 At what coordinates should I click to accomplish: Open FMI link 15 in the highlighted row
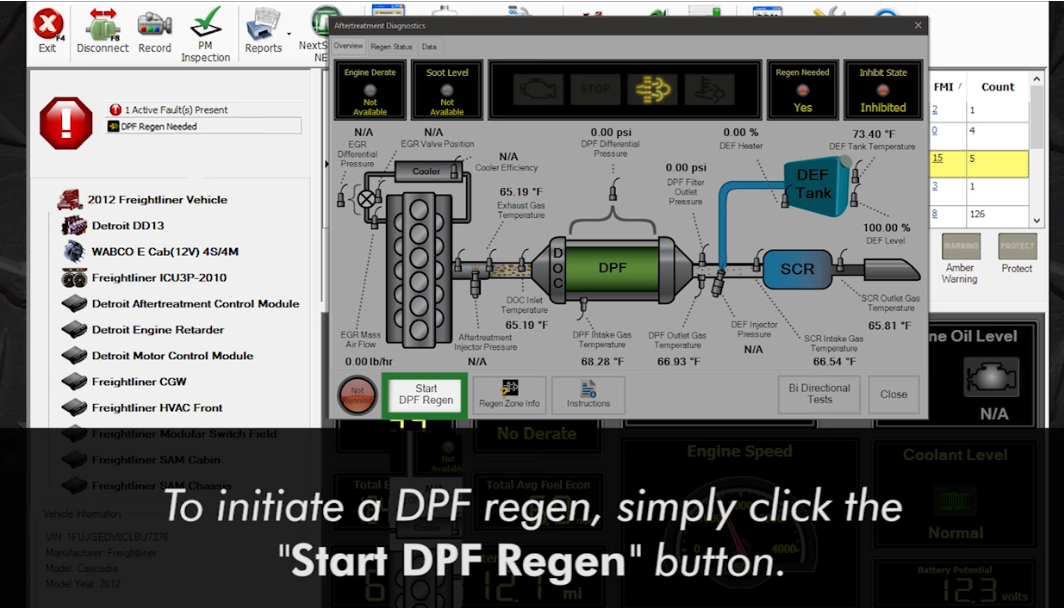point(937,158)
